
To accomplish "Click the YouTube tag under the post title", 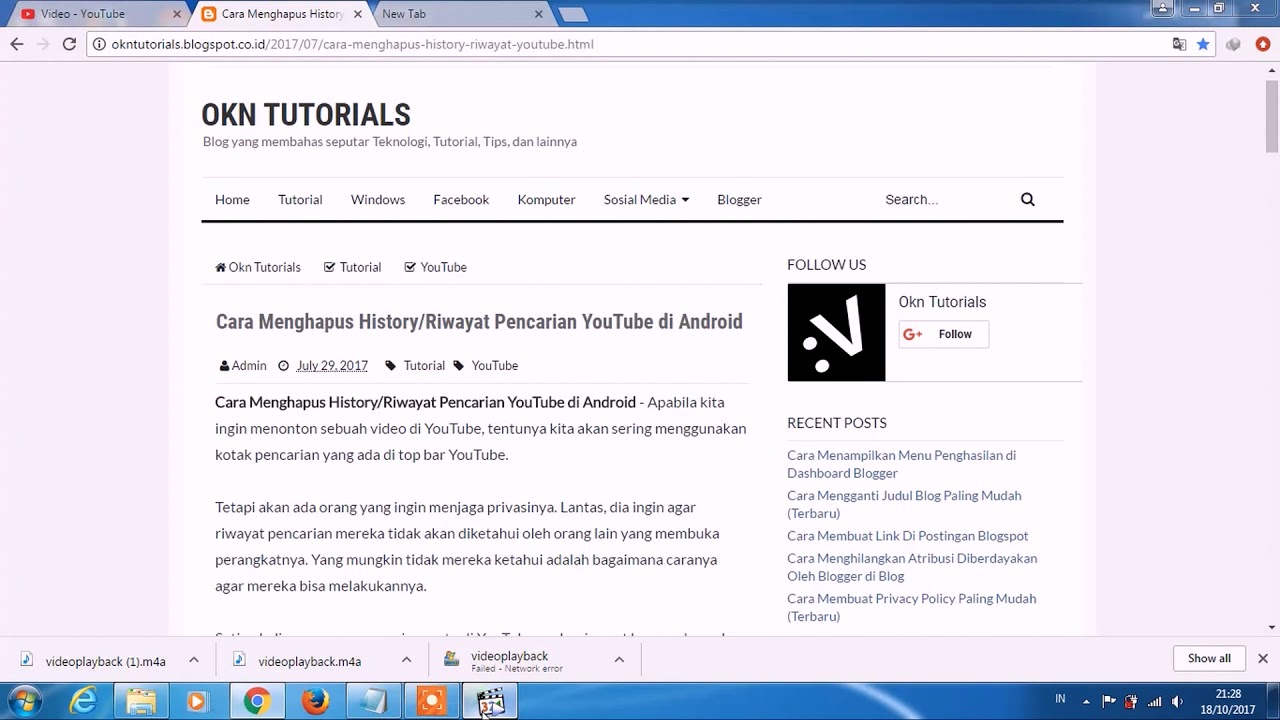I will 495,365.
